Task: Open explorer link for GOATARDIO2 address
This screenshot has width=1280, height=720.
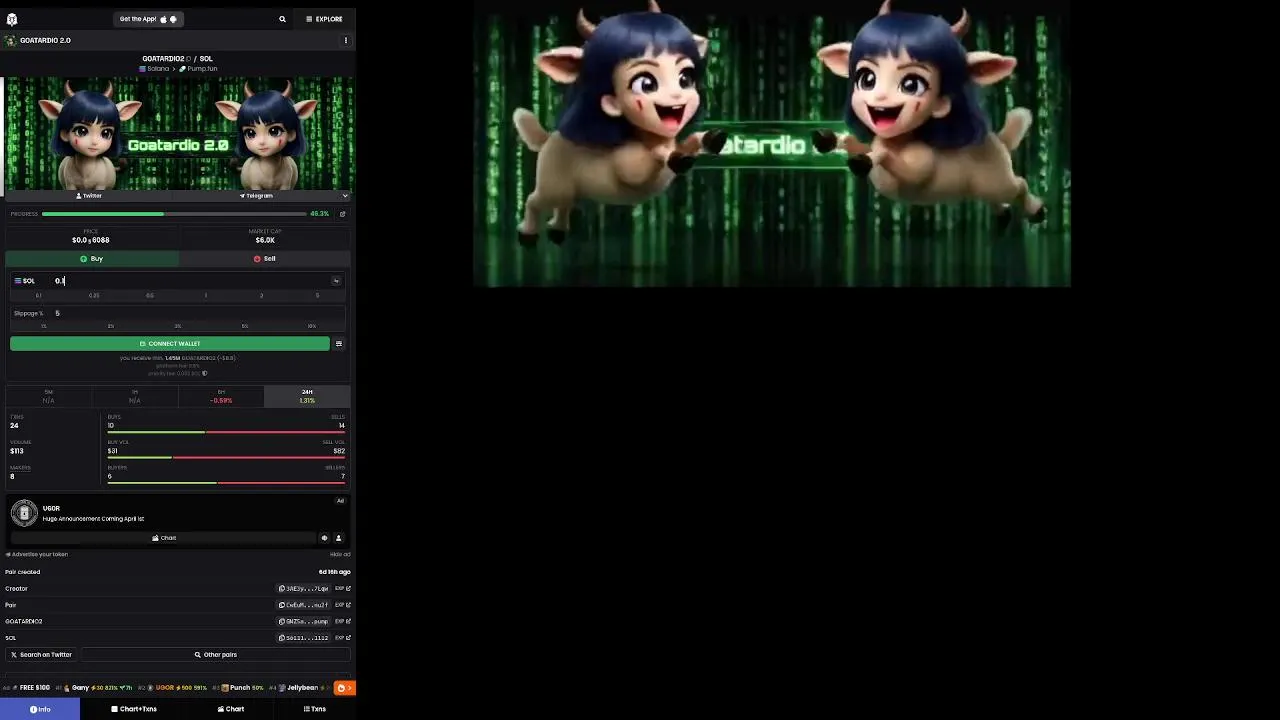Action: point(343,621)
